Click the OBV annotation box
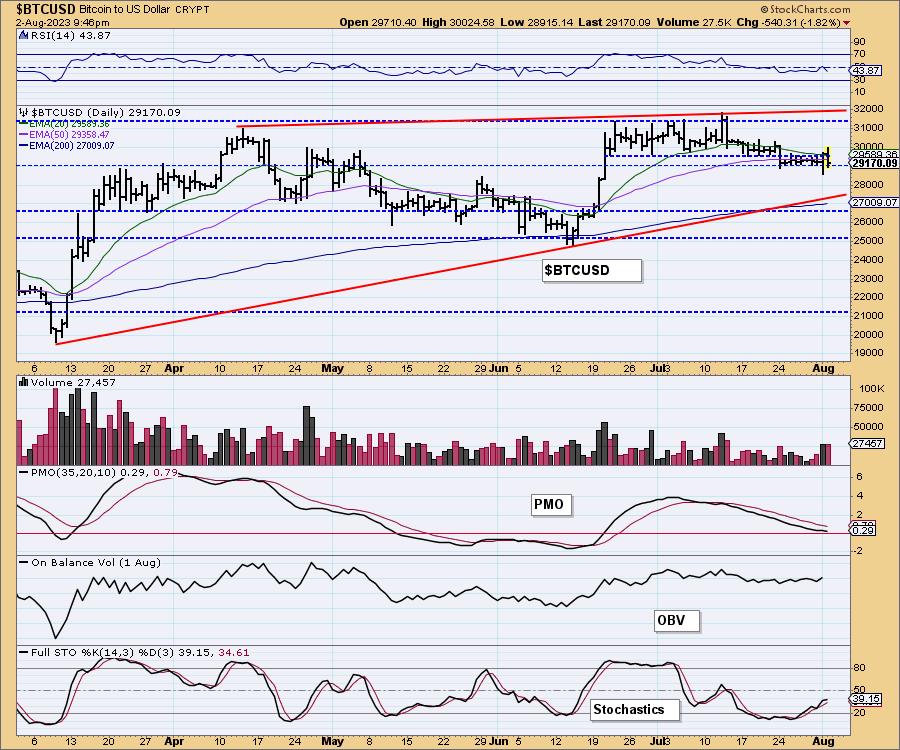The width and height of the screenshot is (900, 750). click(677, 620)
